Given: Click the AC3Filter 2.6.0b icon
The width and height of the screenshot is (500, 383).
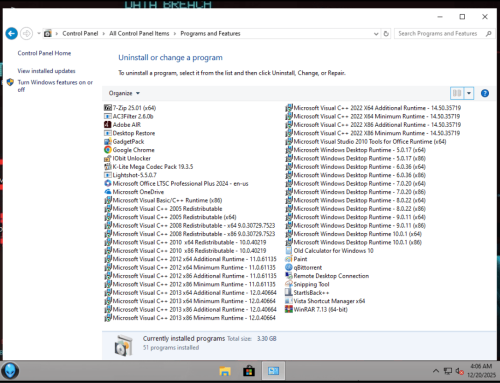Looking at the screenshot, I should pos(108,116).
